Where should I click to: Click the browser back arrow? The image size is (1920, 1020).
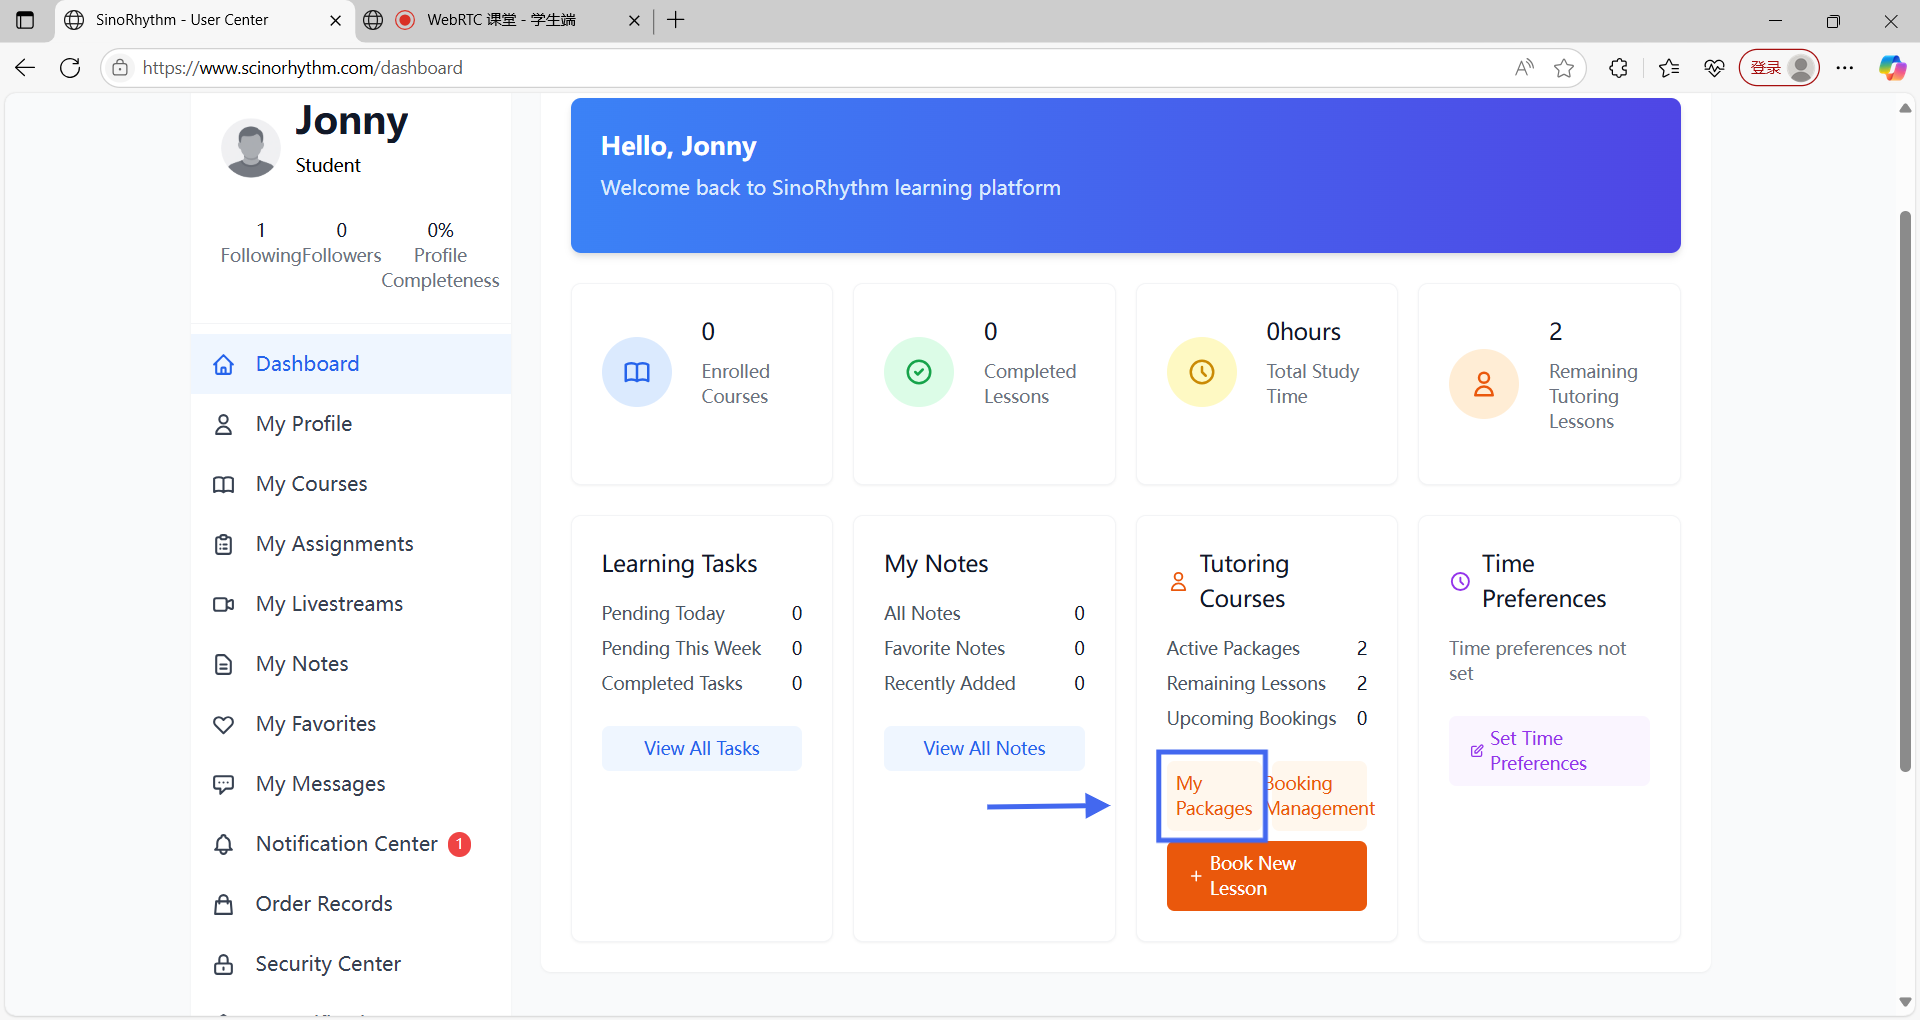click(25, 68)
